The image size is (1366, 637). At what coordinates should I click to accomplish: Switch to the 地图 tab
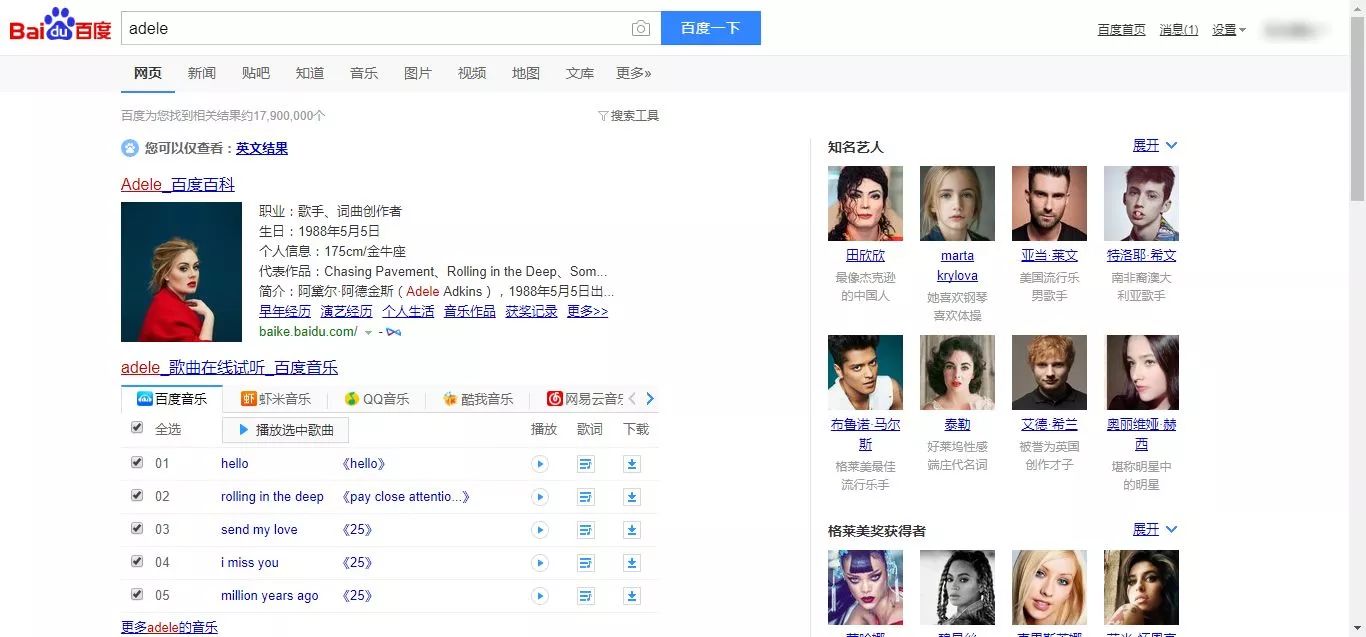[526, 73]
